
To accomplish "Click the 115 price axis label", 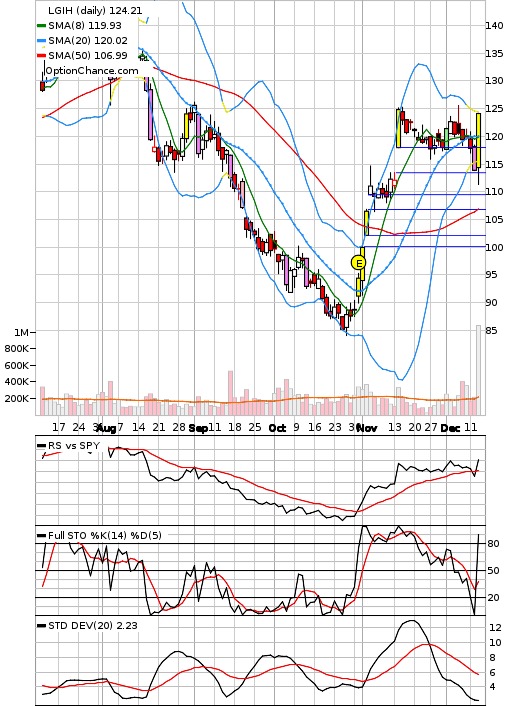I will click(494, 164).
